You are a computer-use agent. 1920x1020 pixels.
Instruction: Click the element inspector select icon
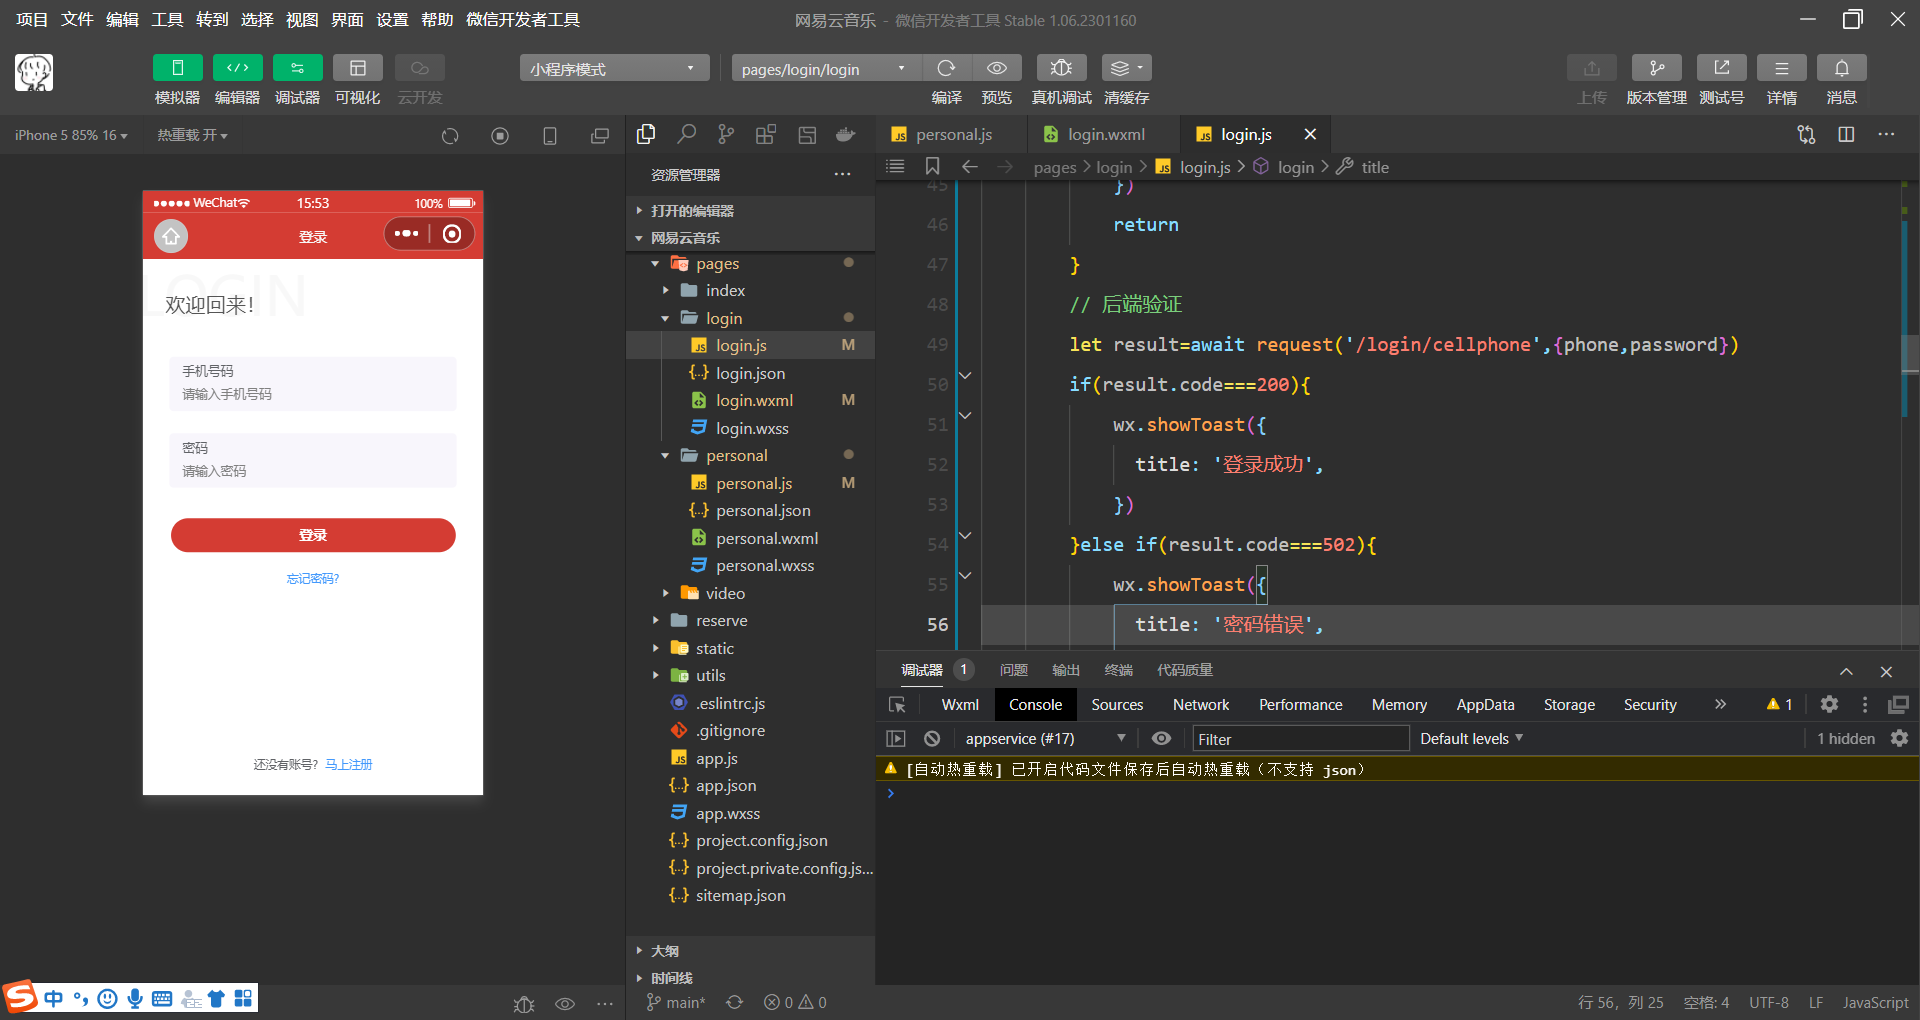pyautogui.click(x=897, y=705)
